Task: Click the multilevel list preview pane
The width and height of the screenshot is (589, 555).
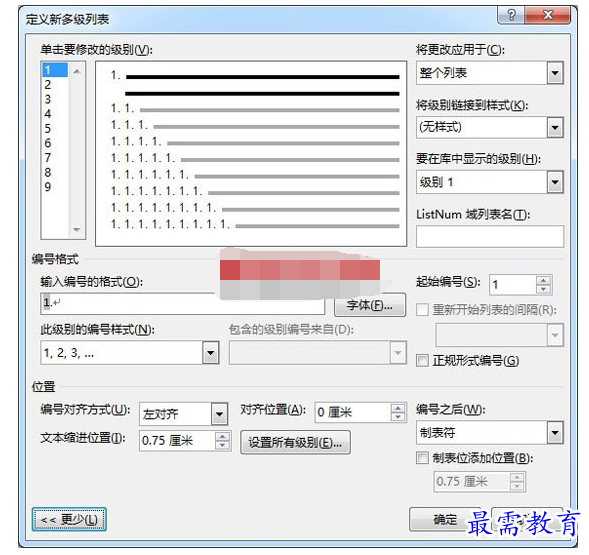Action: pos(251,154)
